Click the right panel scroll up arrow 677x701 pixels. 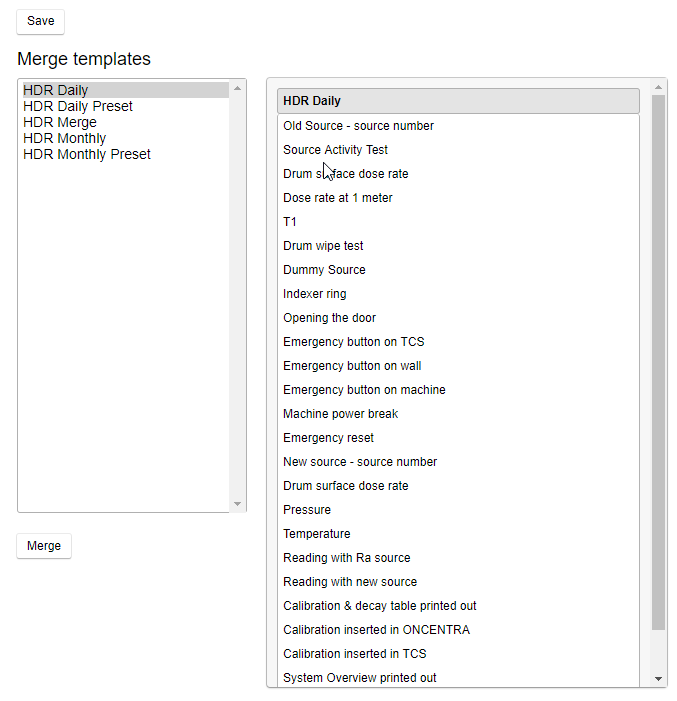[658, 87]
